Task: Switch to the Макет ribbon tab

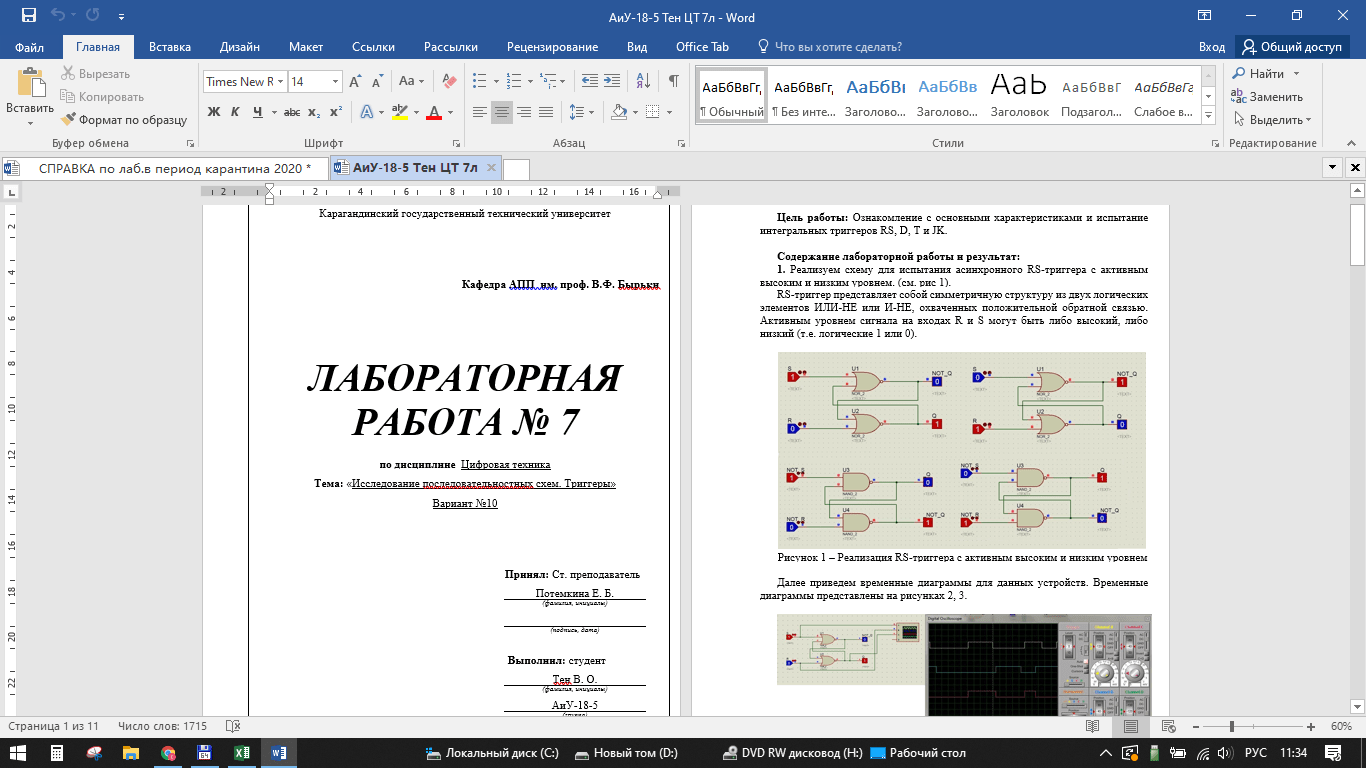Action: coord(306,47)
